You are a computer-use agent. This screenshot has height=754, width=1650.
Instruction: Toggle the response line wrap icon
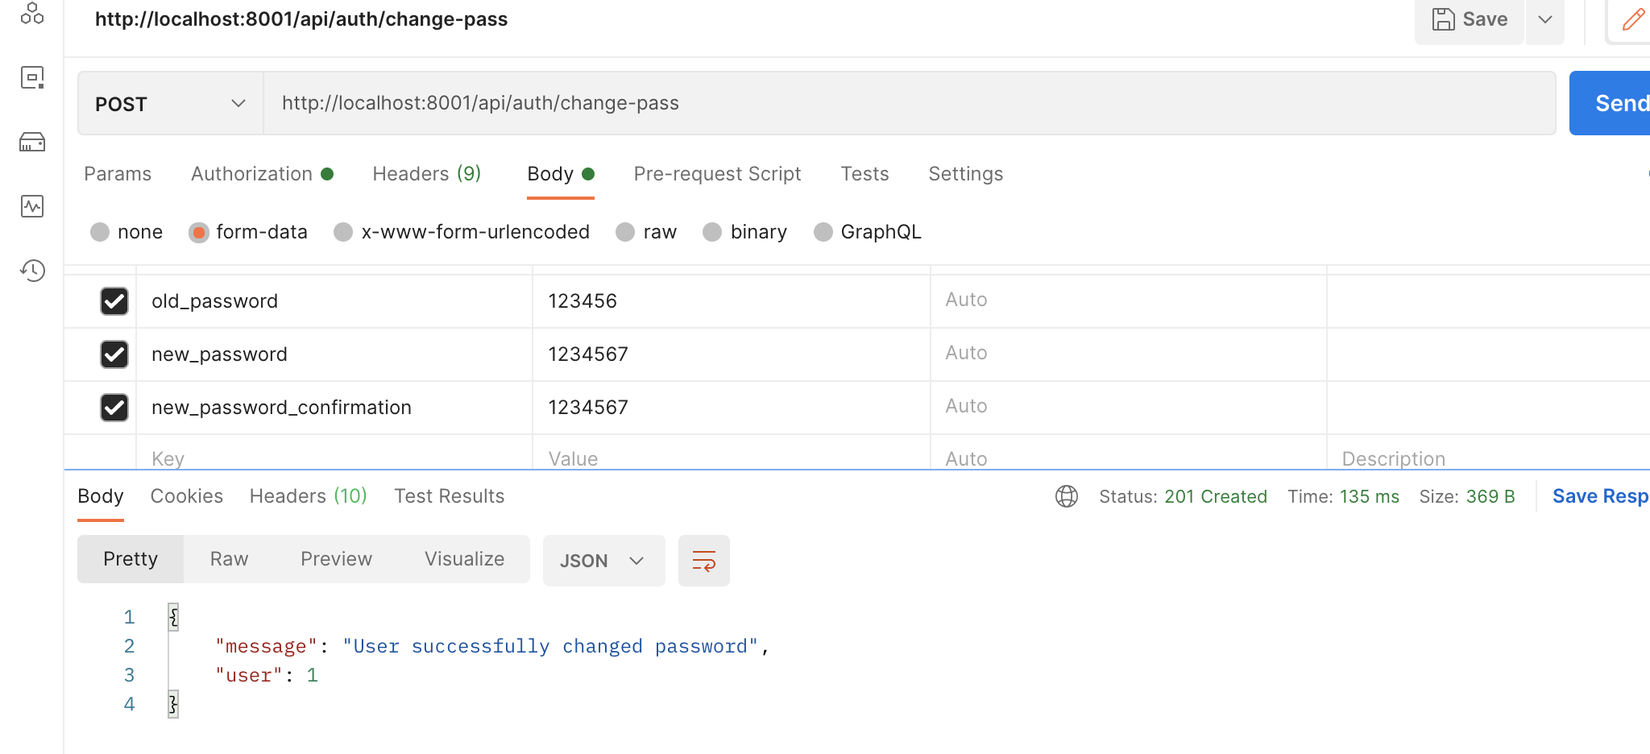[x=703, y=561]
